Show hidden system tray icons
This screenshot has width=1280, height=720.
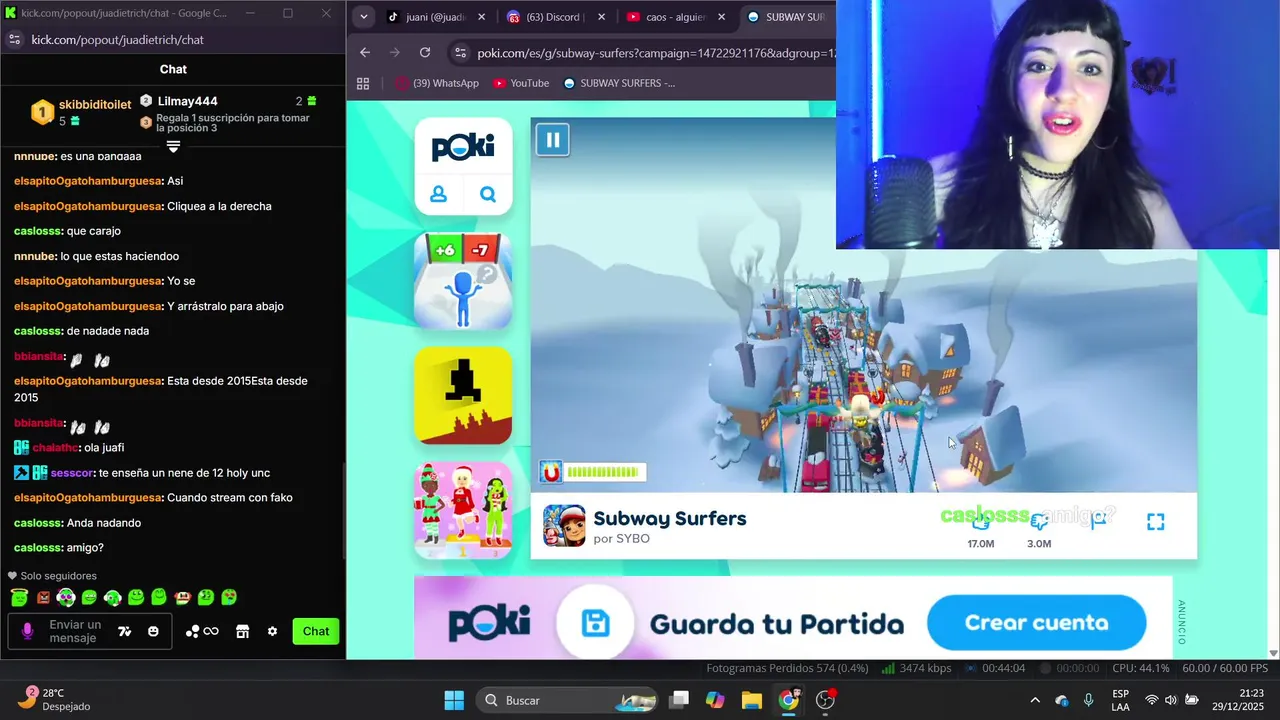click(1034, 700)
